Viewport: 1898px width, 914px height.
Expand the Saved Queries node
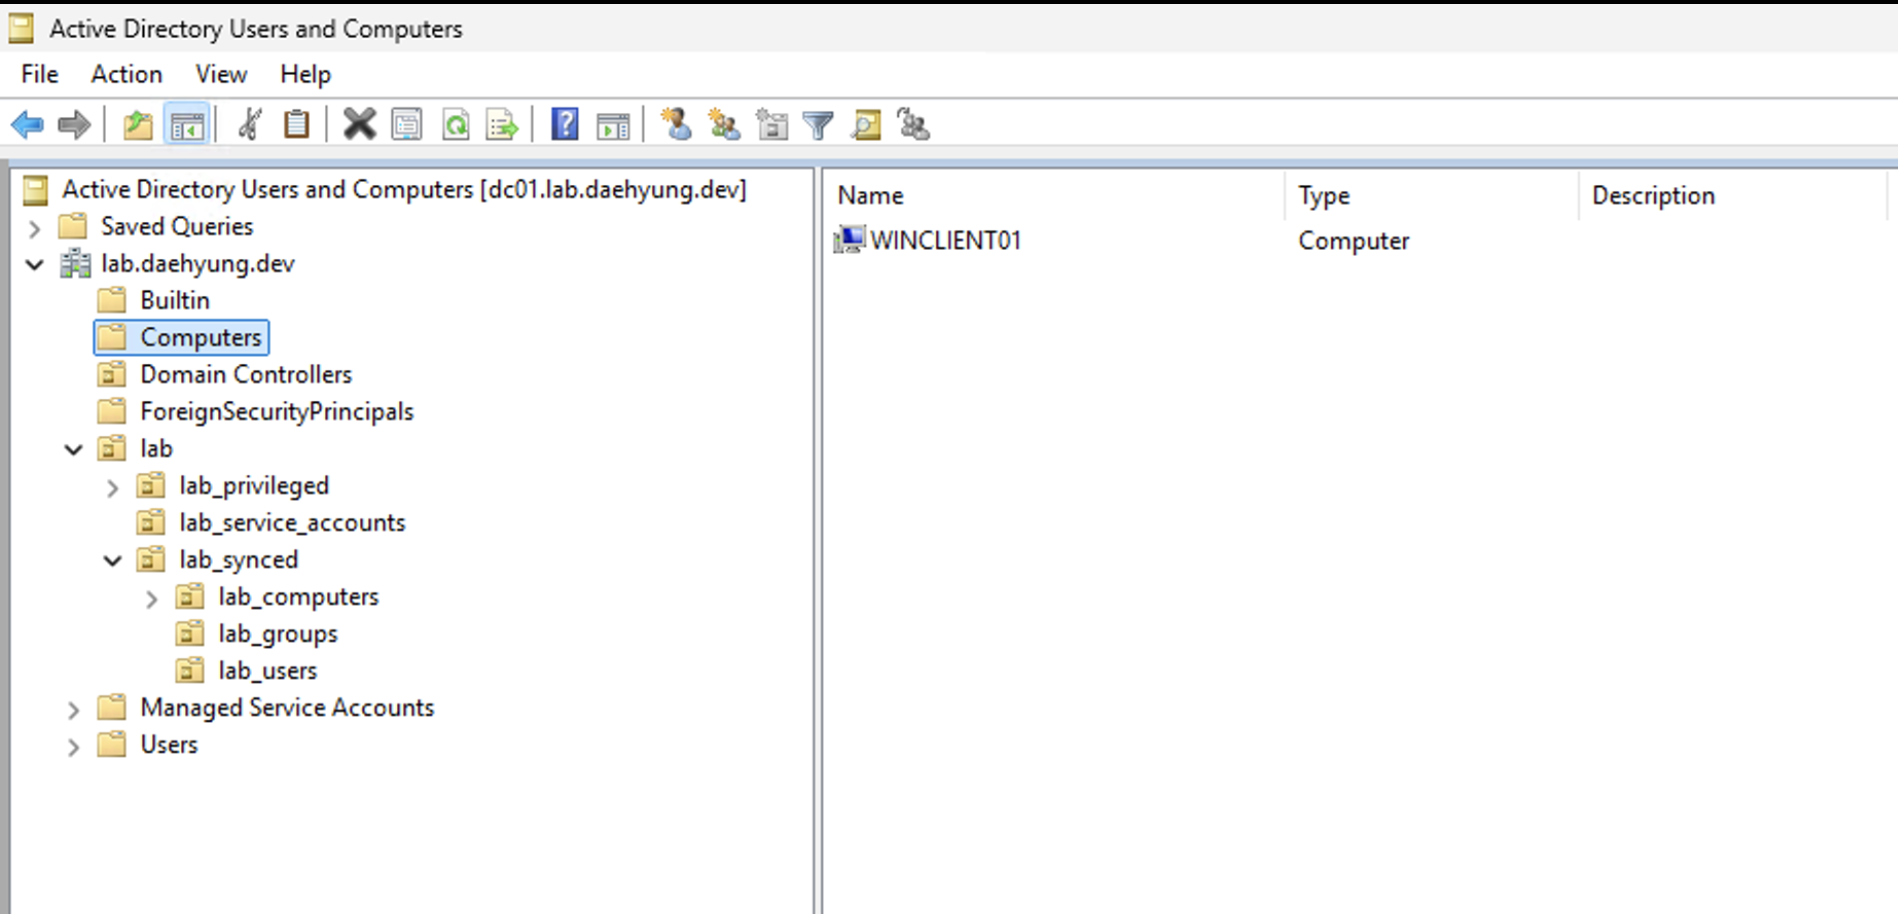tap(34, 228)
